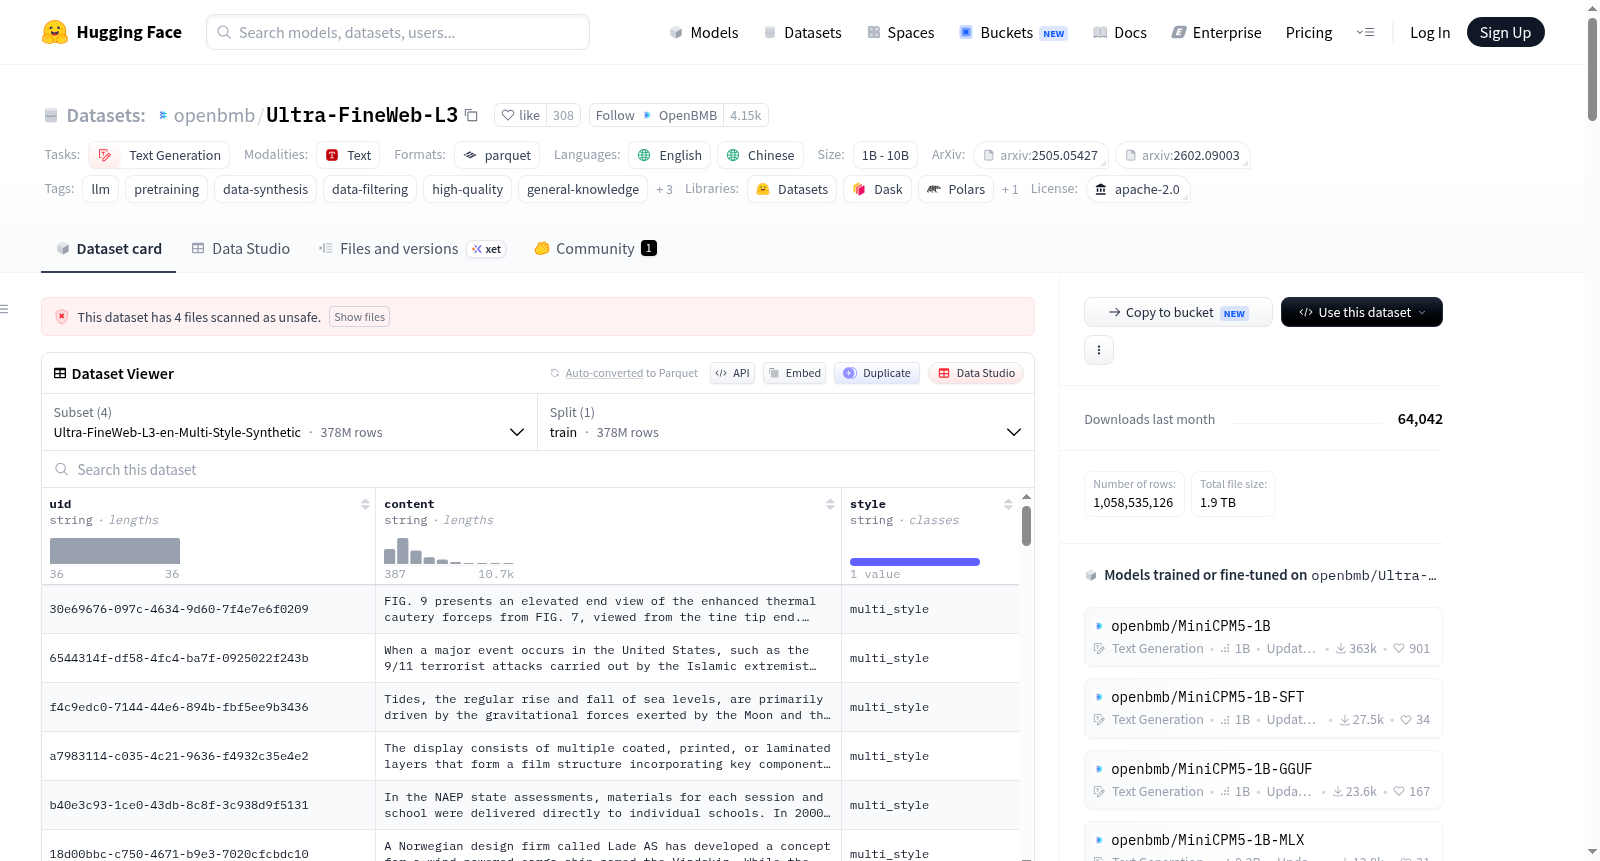
Task: Open the Text Generation task tag
Action: point(159,155)
